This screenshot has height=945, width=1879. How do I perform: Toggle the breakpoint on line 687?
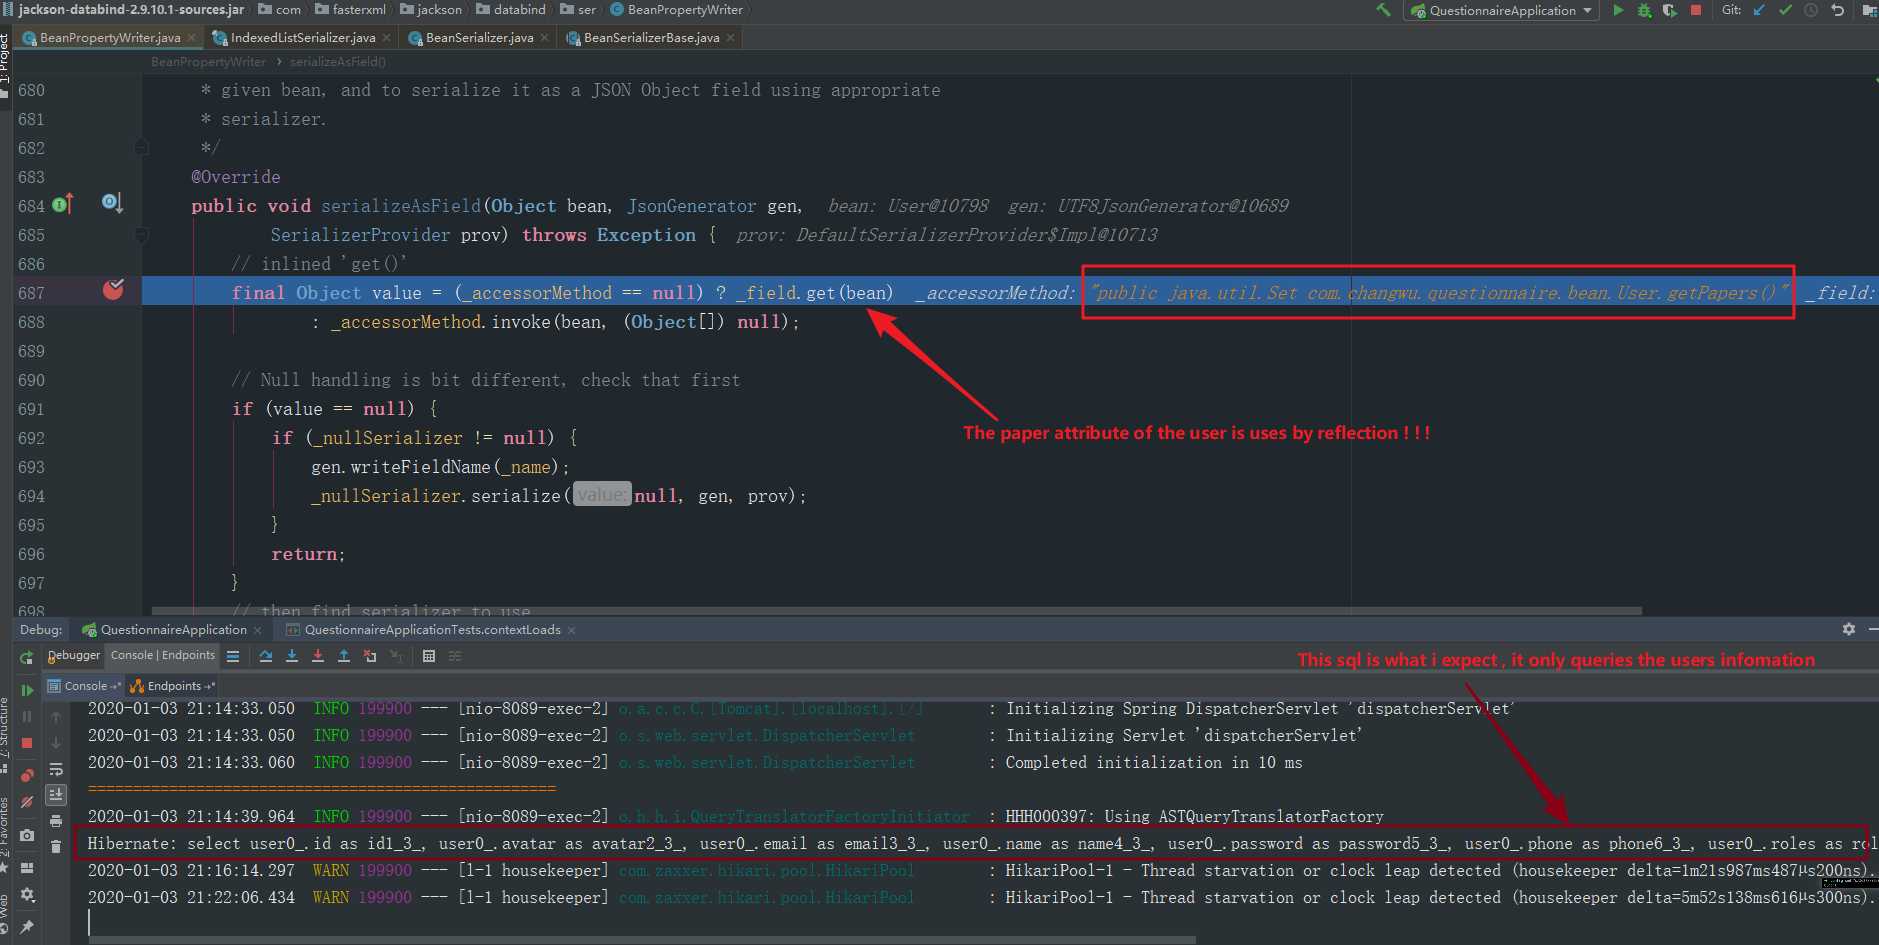point(113,291)
